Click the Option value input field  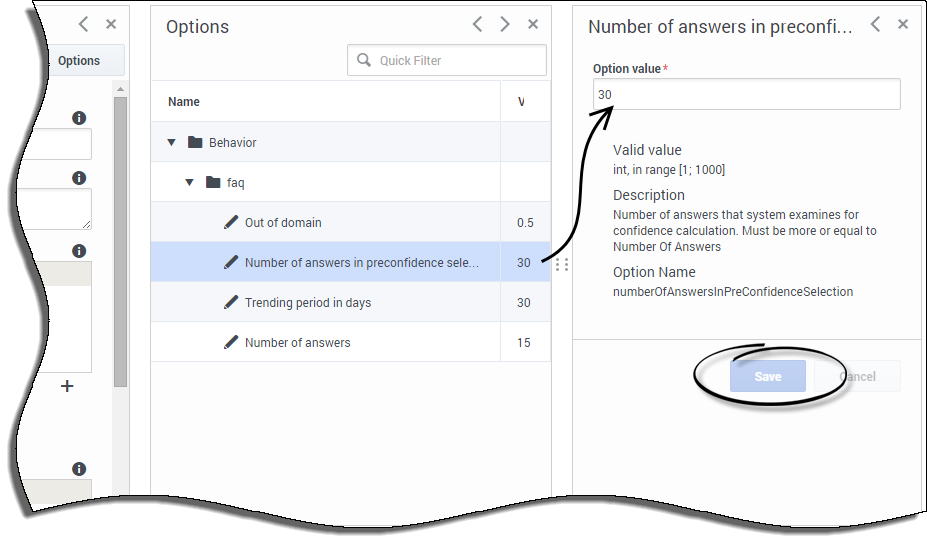pos(746,94)
